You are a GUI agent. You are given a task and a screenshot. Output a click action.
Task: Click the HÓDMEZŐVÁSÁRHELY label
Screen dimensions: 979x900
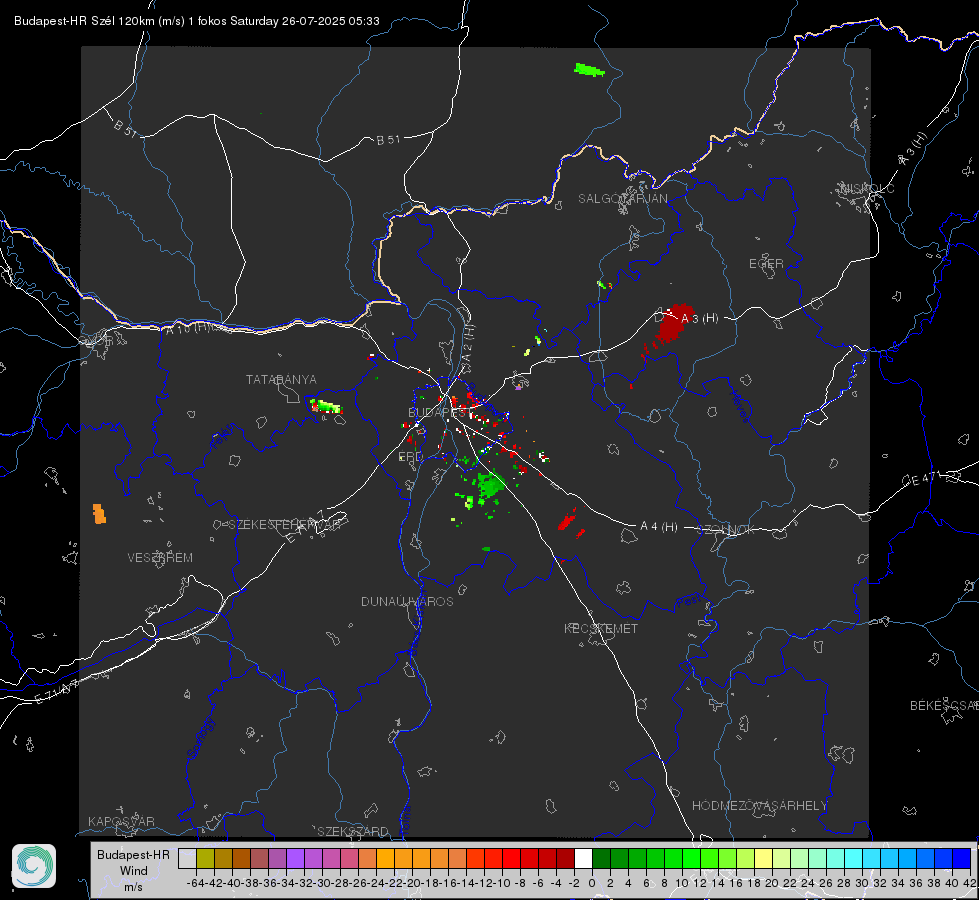759,806
